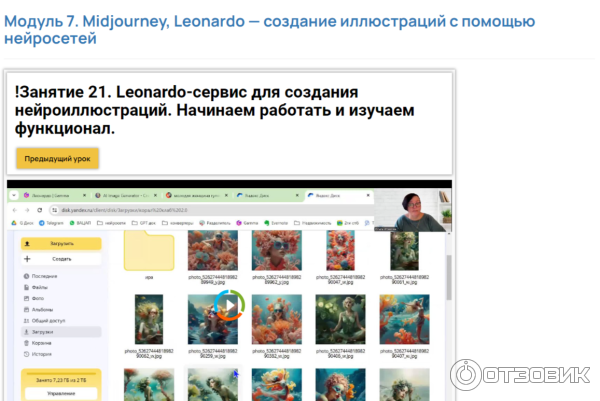Click the Создать button with plus icon
This screenshot has height=401, width=600.
[x=61, y=259]
